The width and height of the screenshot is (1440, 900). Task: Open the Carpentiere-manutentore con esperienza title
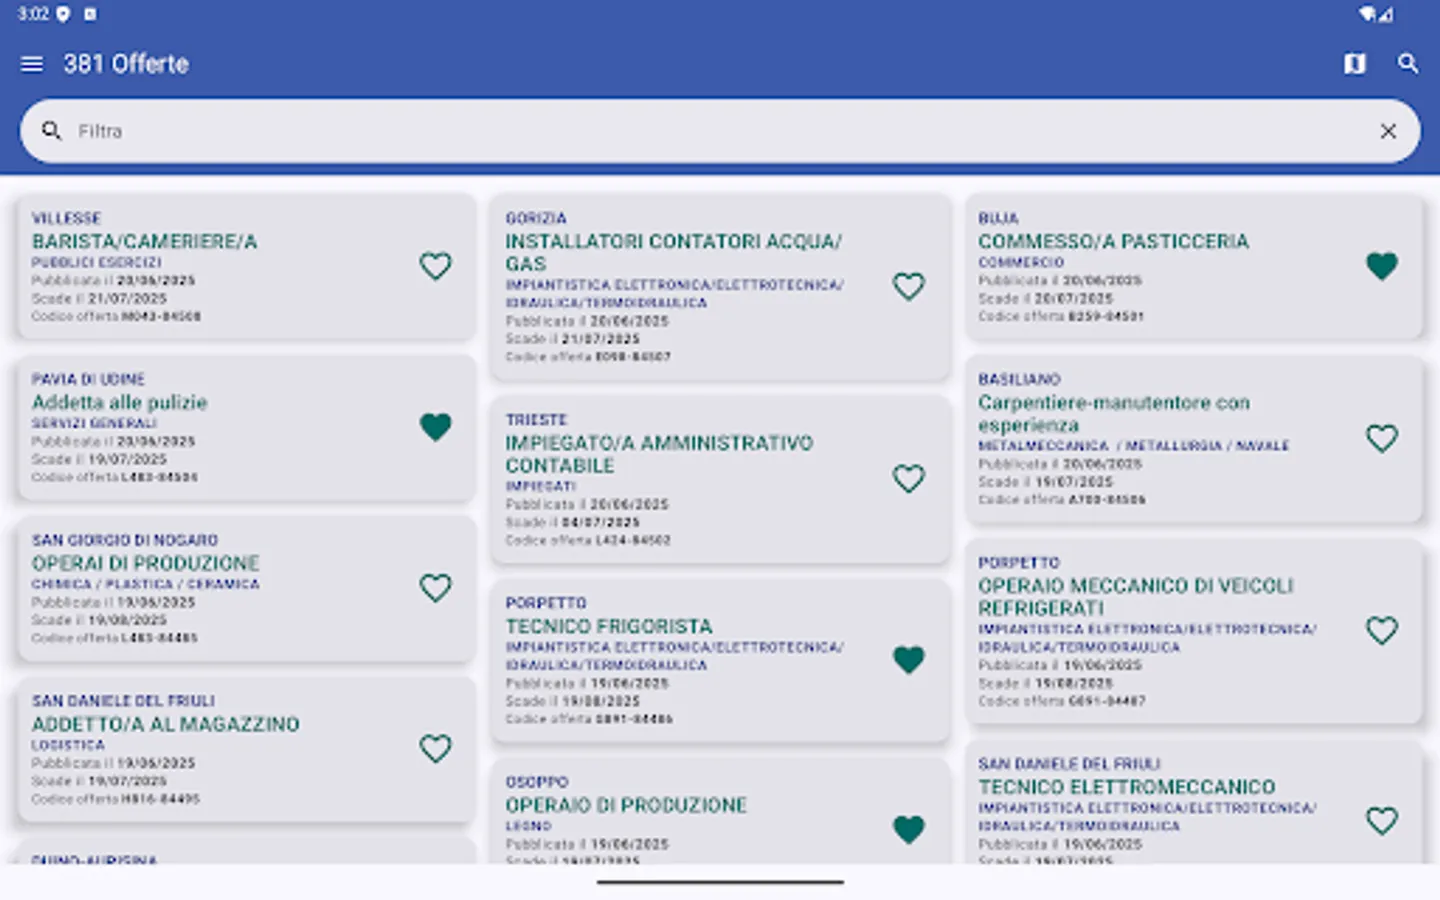tap(1114, 413)
